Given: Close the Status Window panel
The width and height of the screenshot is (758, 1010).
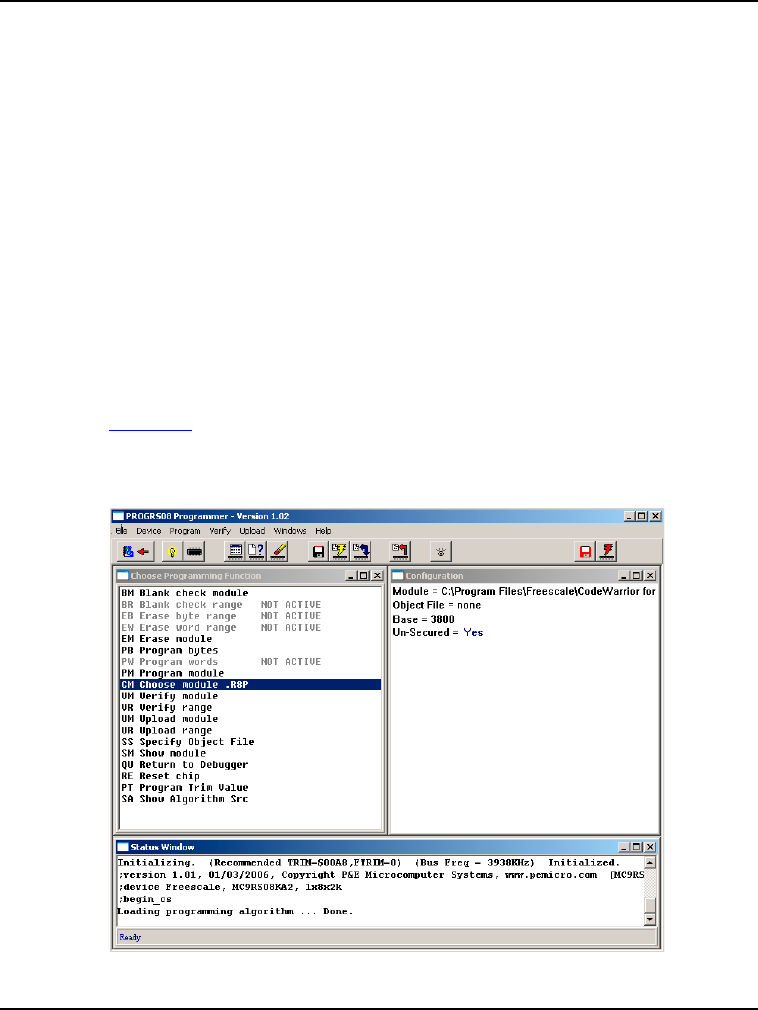Looking at the screenshot, I should [x=650, y=847].
